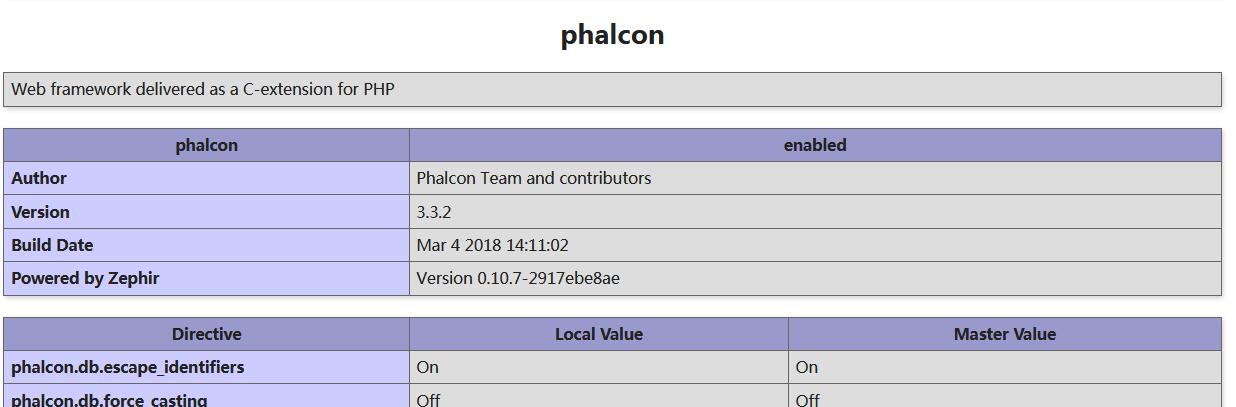Click the Mar 4 2018 build timestamp
The height and width of the screenshot is (407, 1236).
click(492, 245)
